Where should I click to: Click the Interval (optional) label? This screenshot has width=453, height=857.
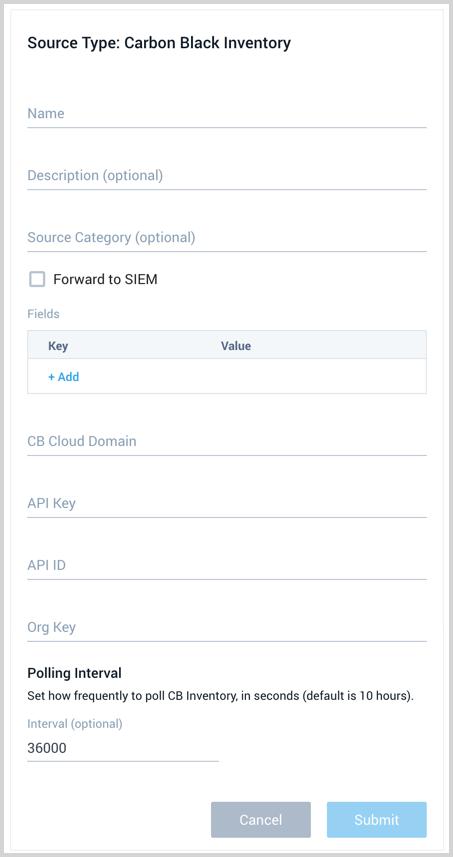point(75,724)
